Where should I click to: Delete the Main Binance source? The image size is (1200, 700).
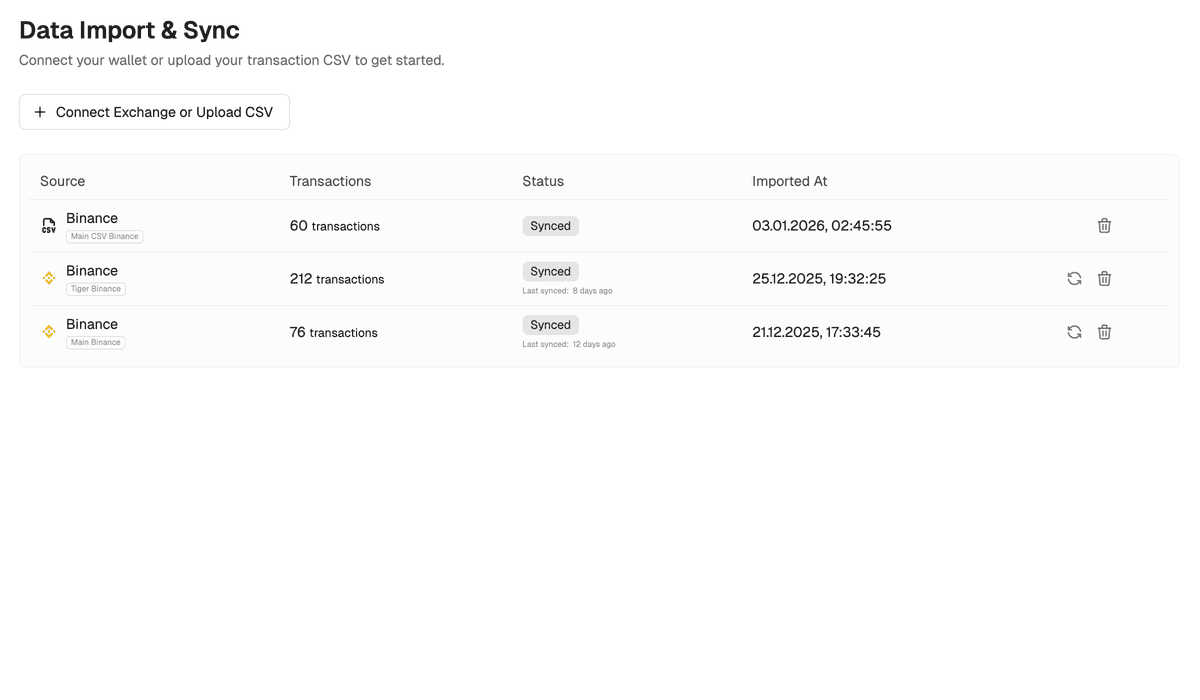[x=1104, y=332]
